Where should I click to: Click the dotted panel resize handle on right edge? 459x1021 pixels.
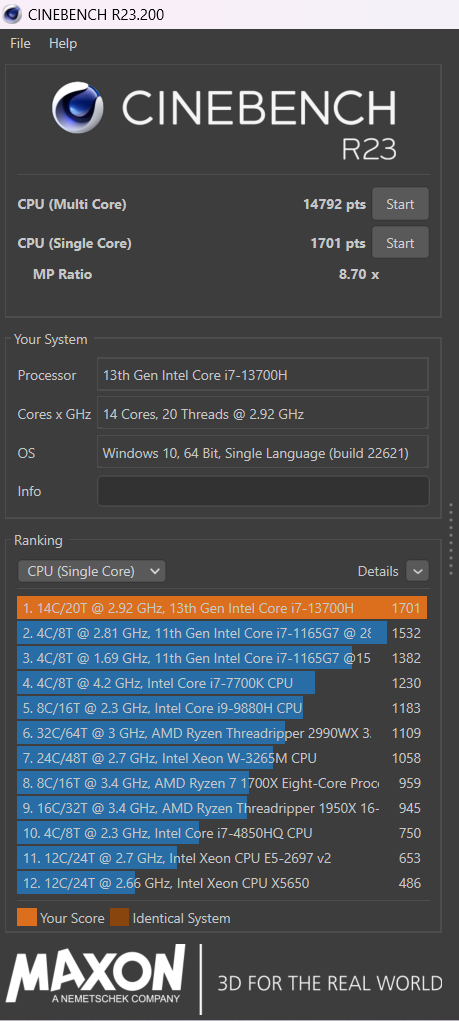tap(451, 538)
